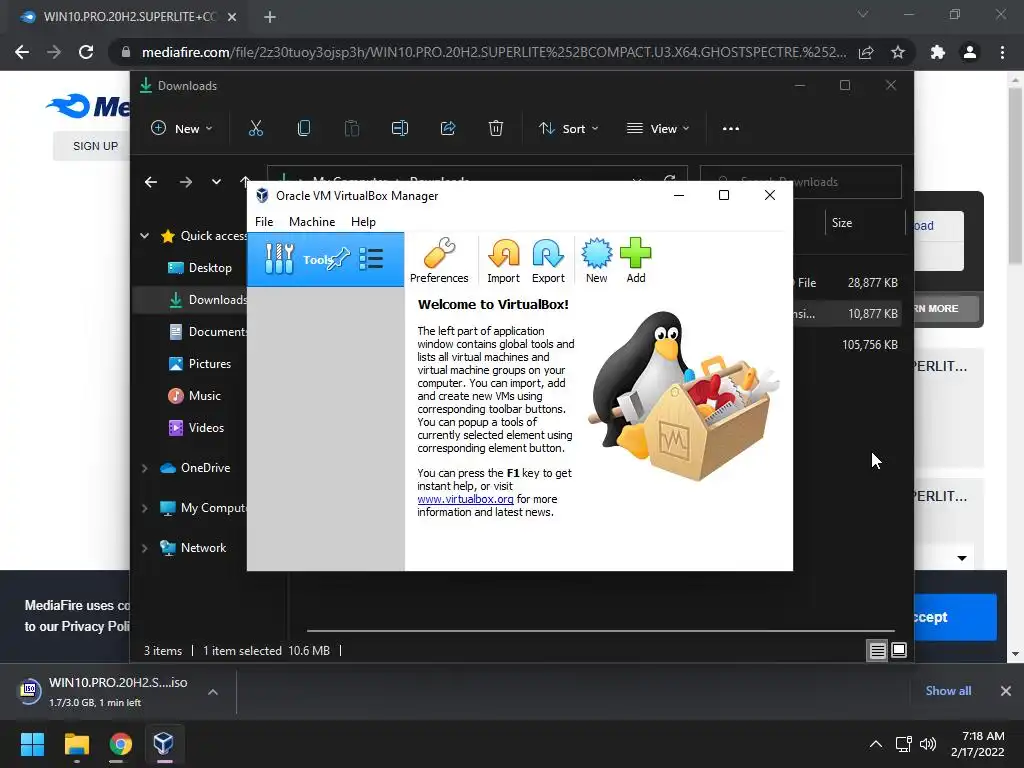Click the share page icon in address bar
The image size is (1024, 768).
click(866, 52)
